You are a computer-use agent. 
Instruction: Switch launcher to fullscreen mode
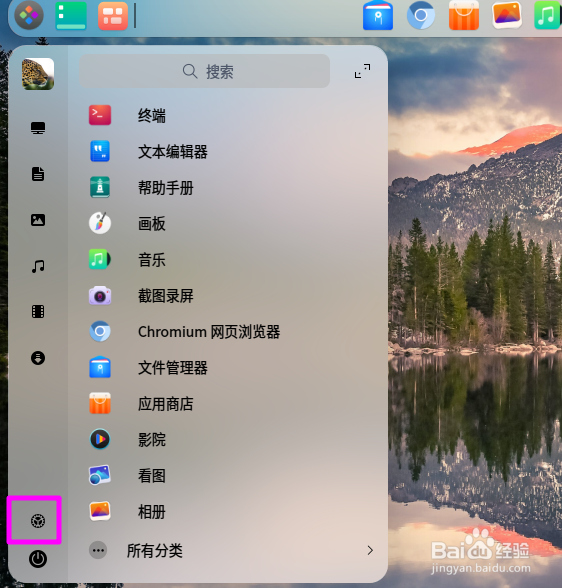coord(362,70)
